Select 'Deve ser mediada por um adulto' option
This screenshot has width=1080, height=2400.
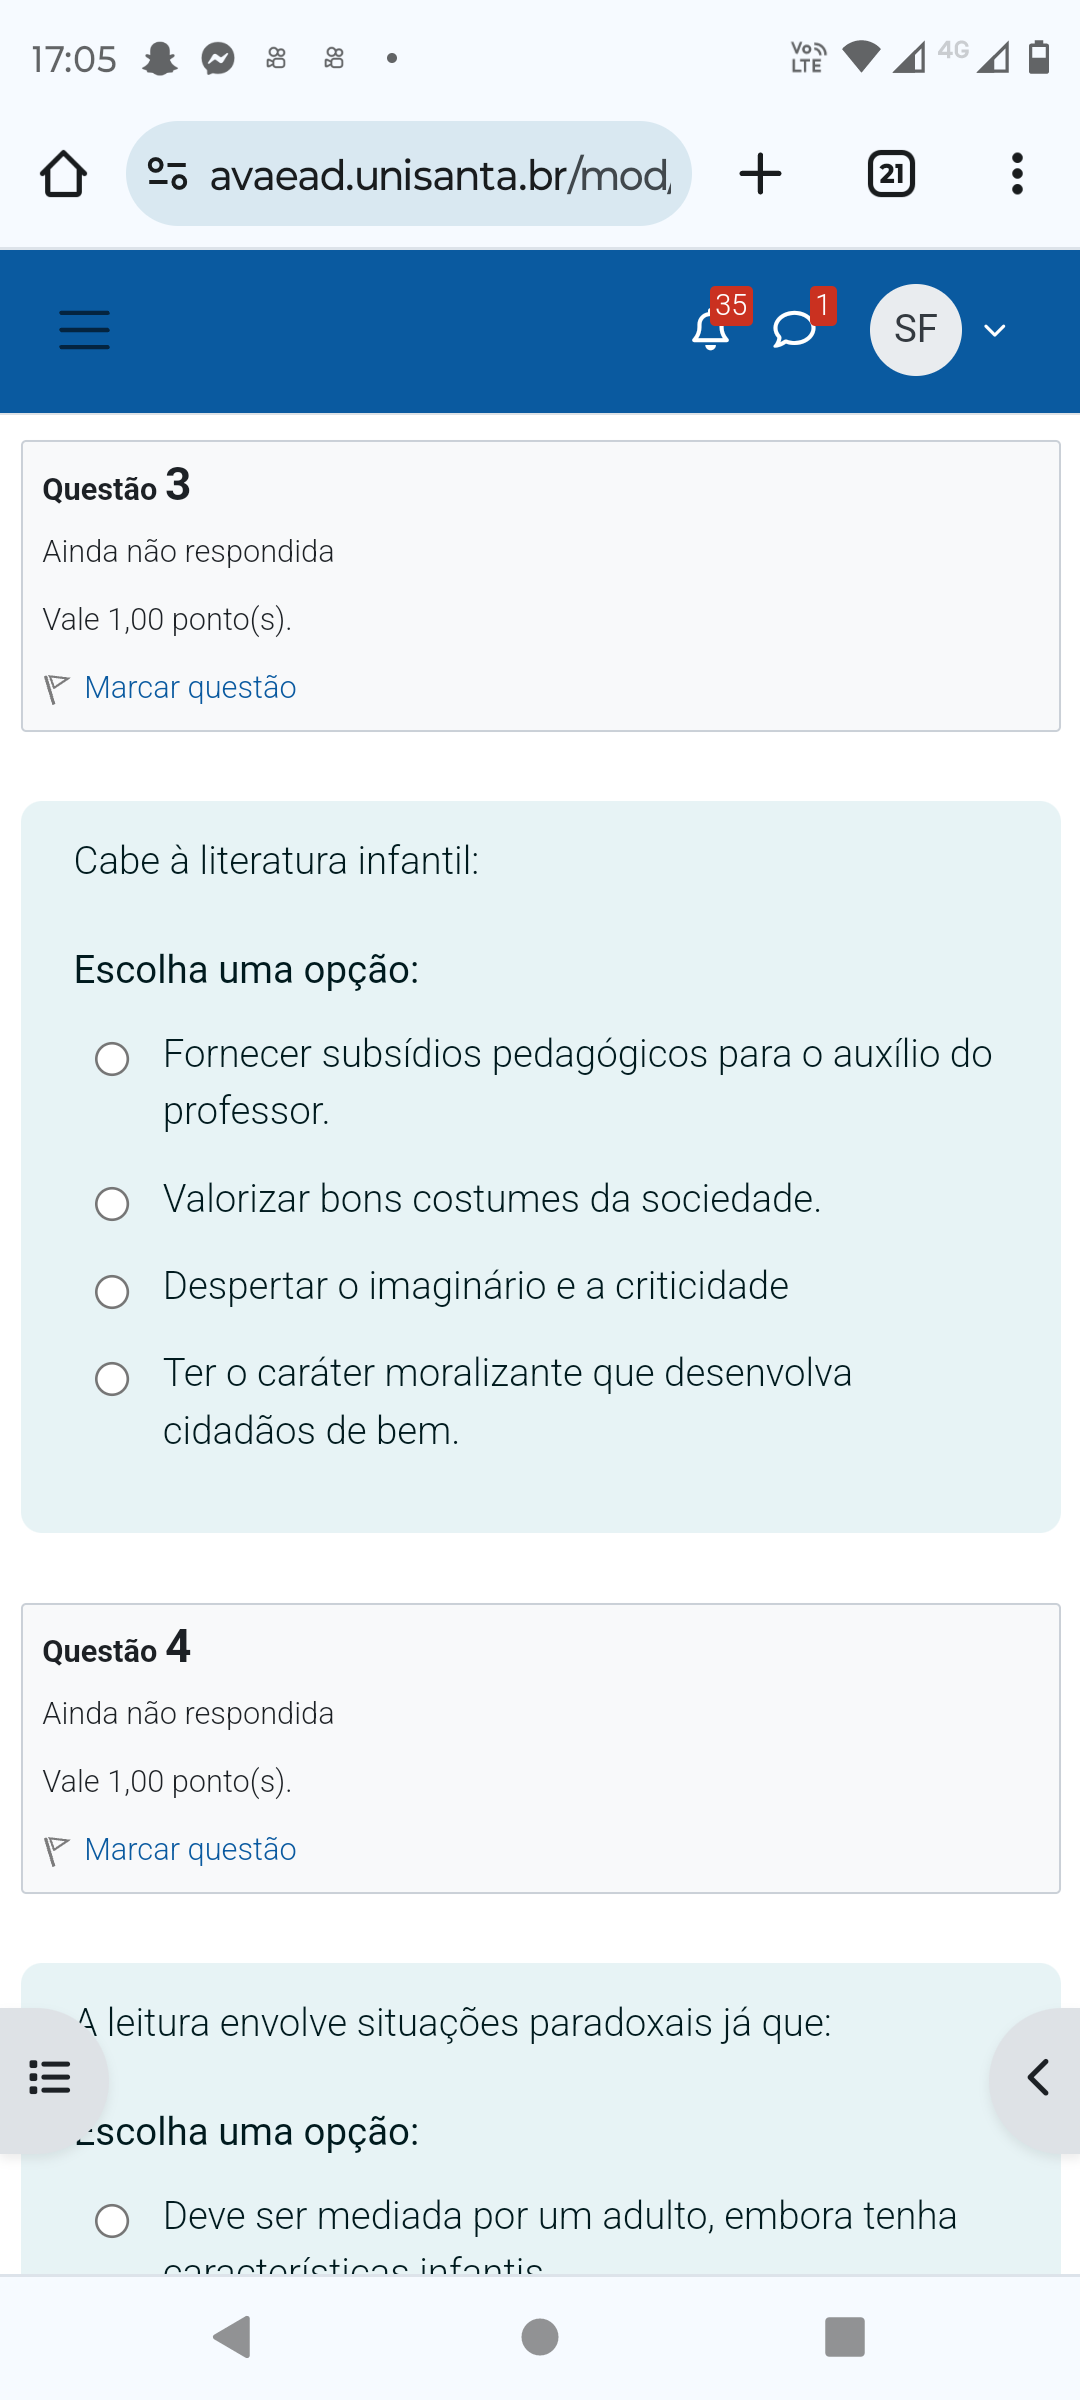tap(112, 2221)
